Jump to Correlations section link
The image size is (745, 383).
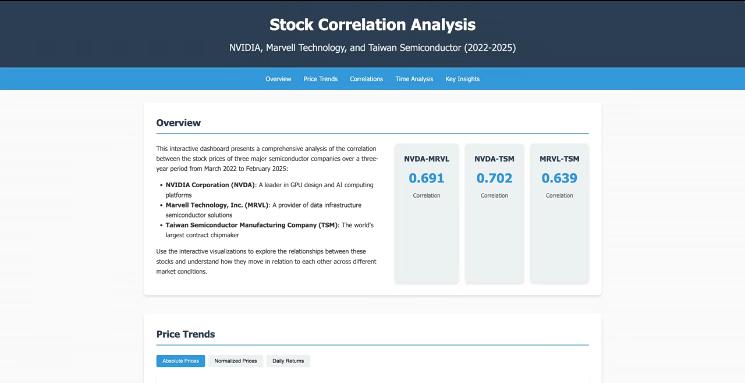click(366, 79)
